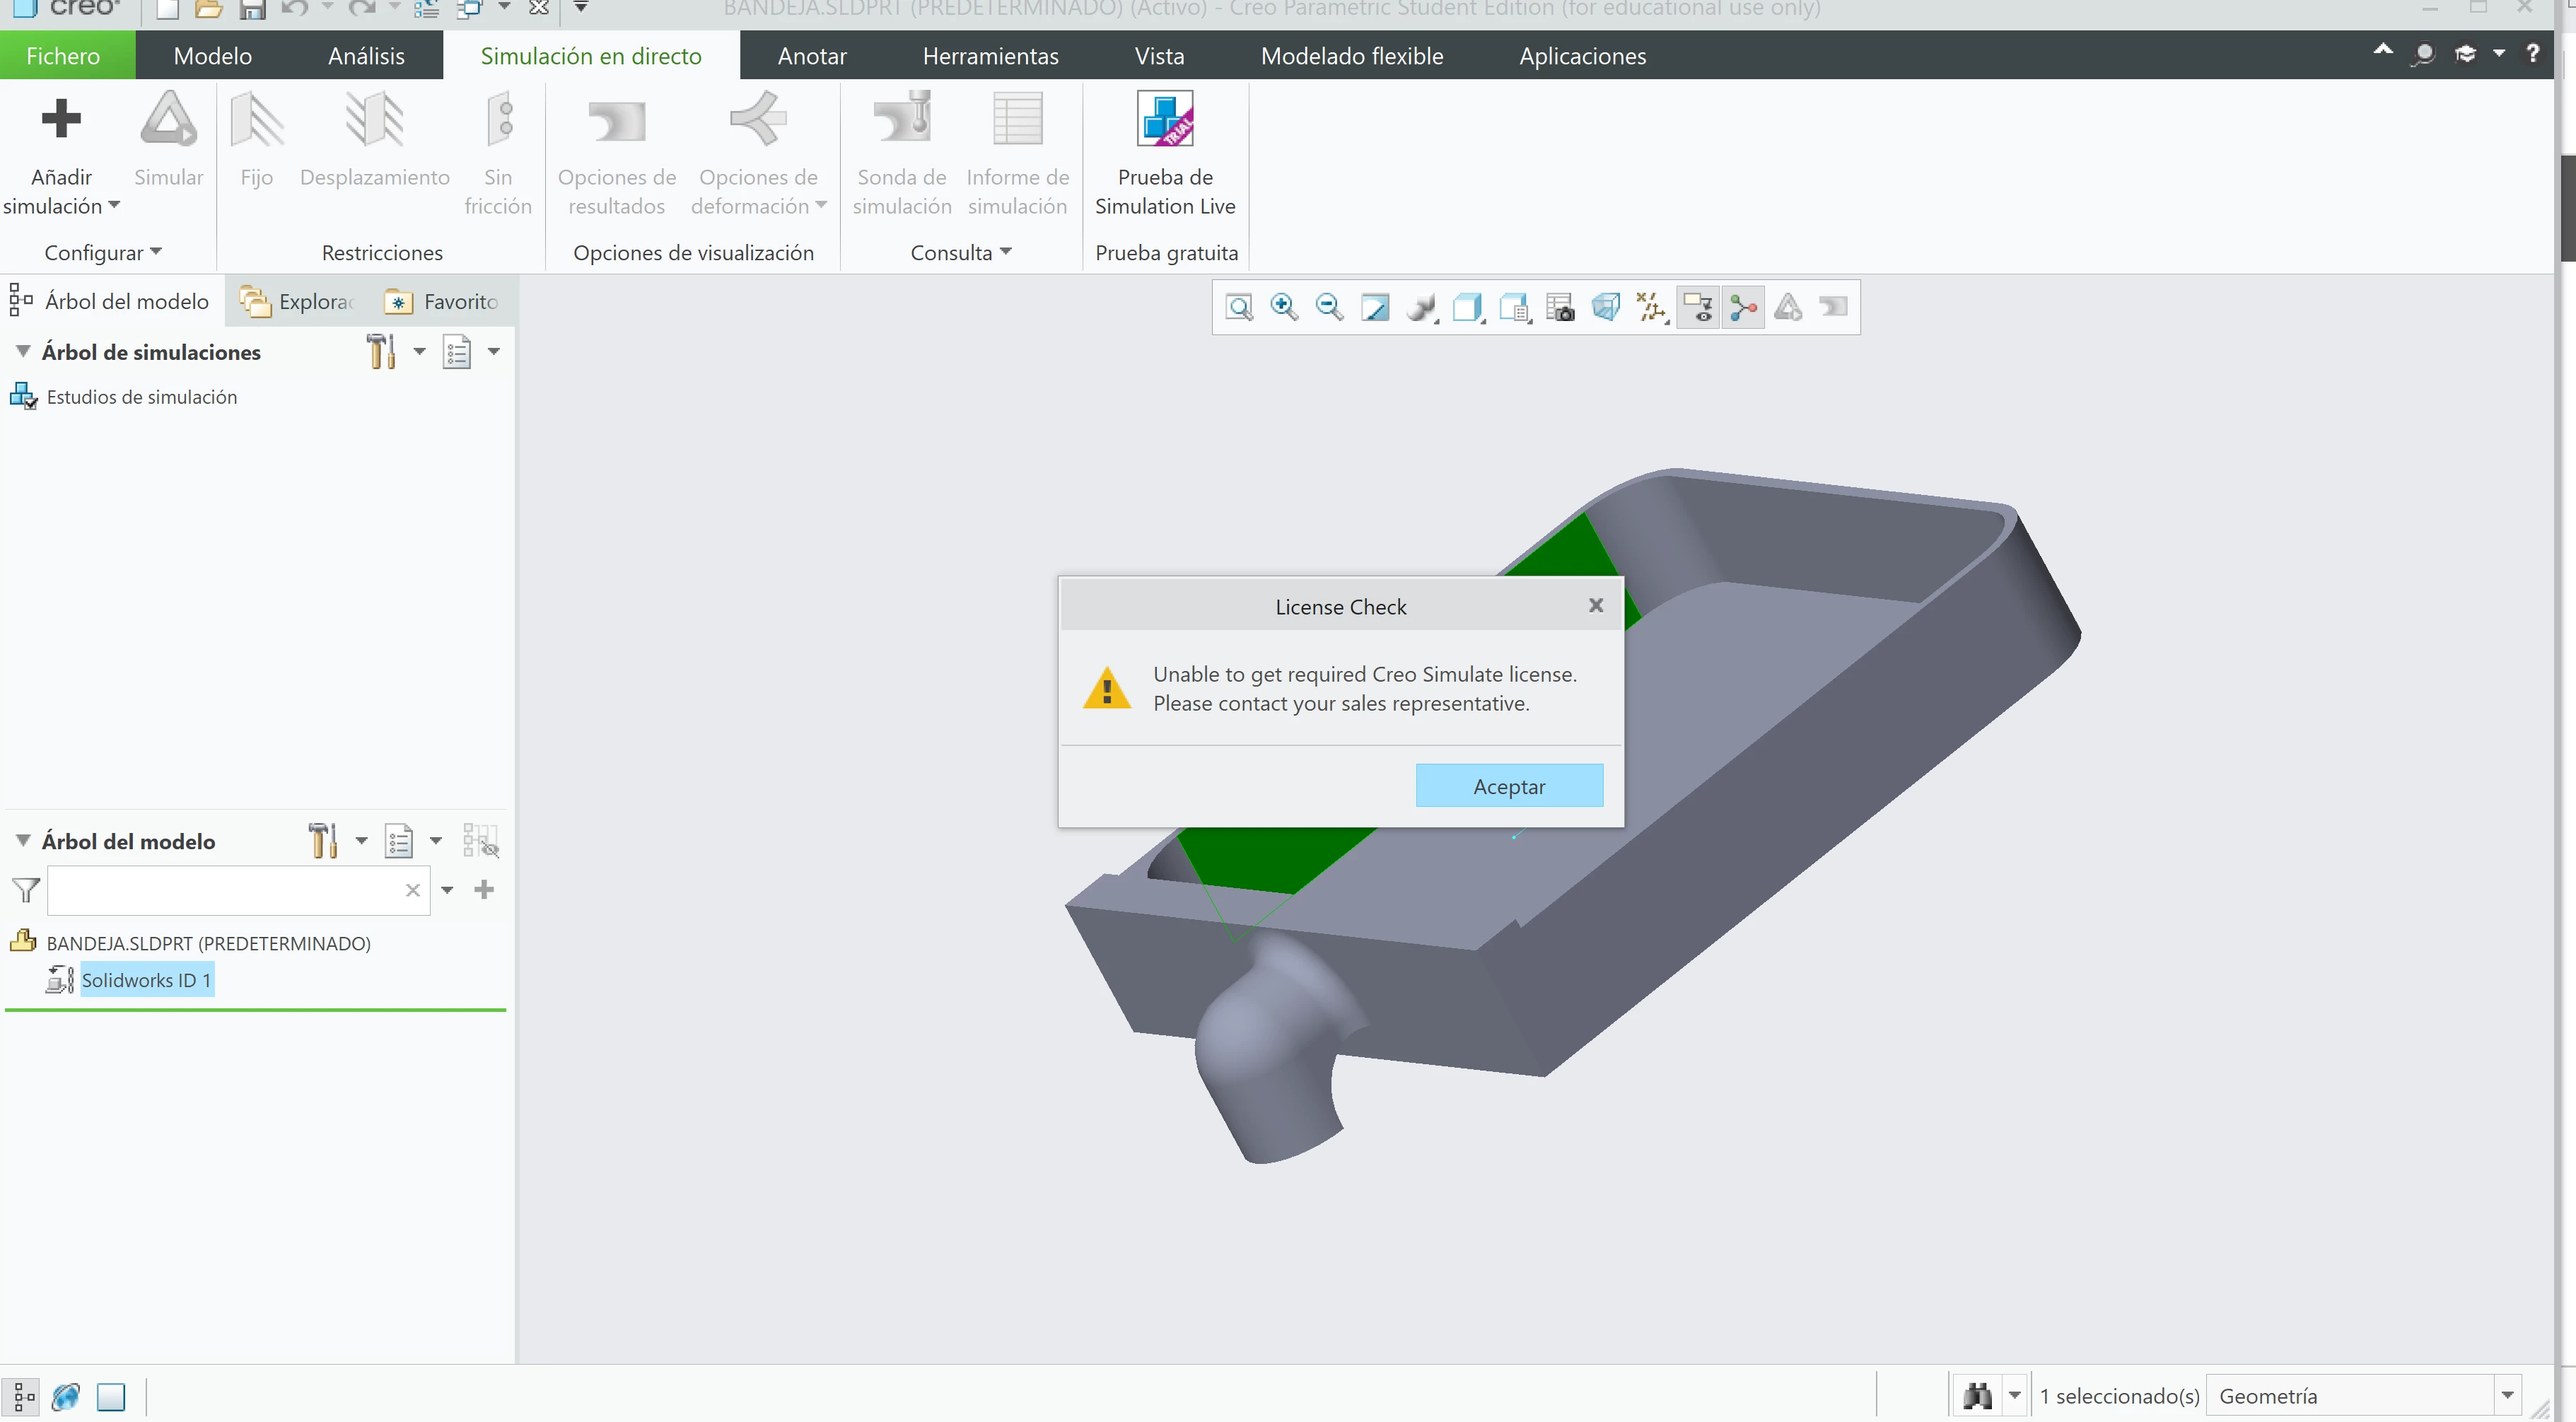The height and width of the screenshot is (1422, 2576).
Task: Close the License Check dialog with X
Action: click(1595, 605)
